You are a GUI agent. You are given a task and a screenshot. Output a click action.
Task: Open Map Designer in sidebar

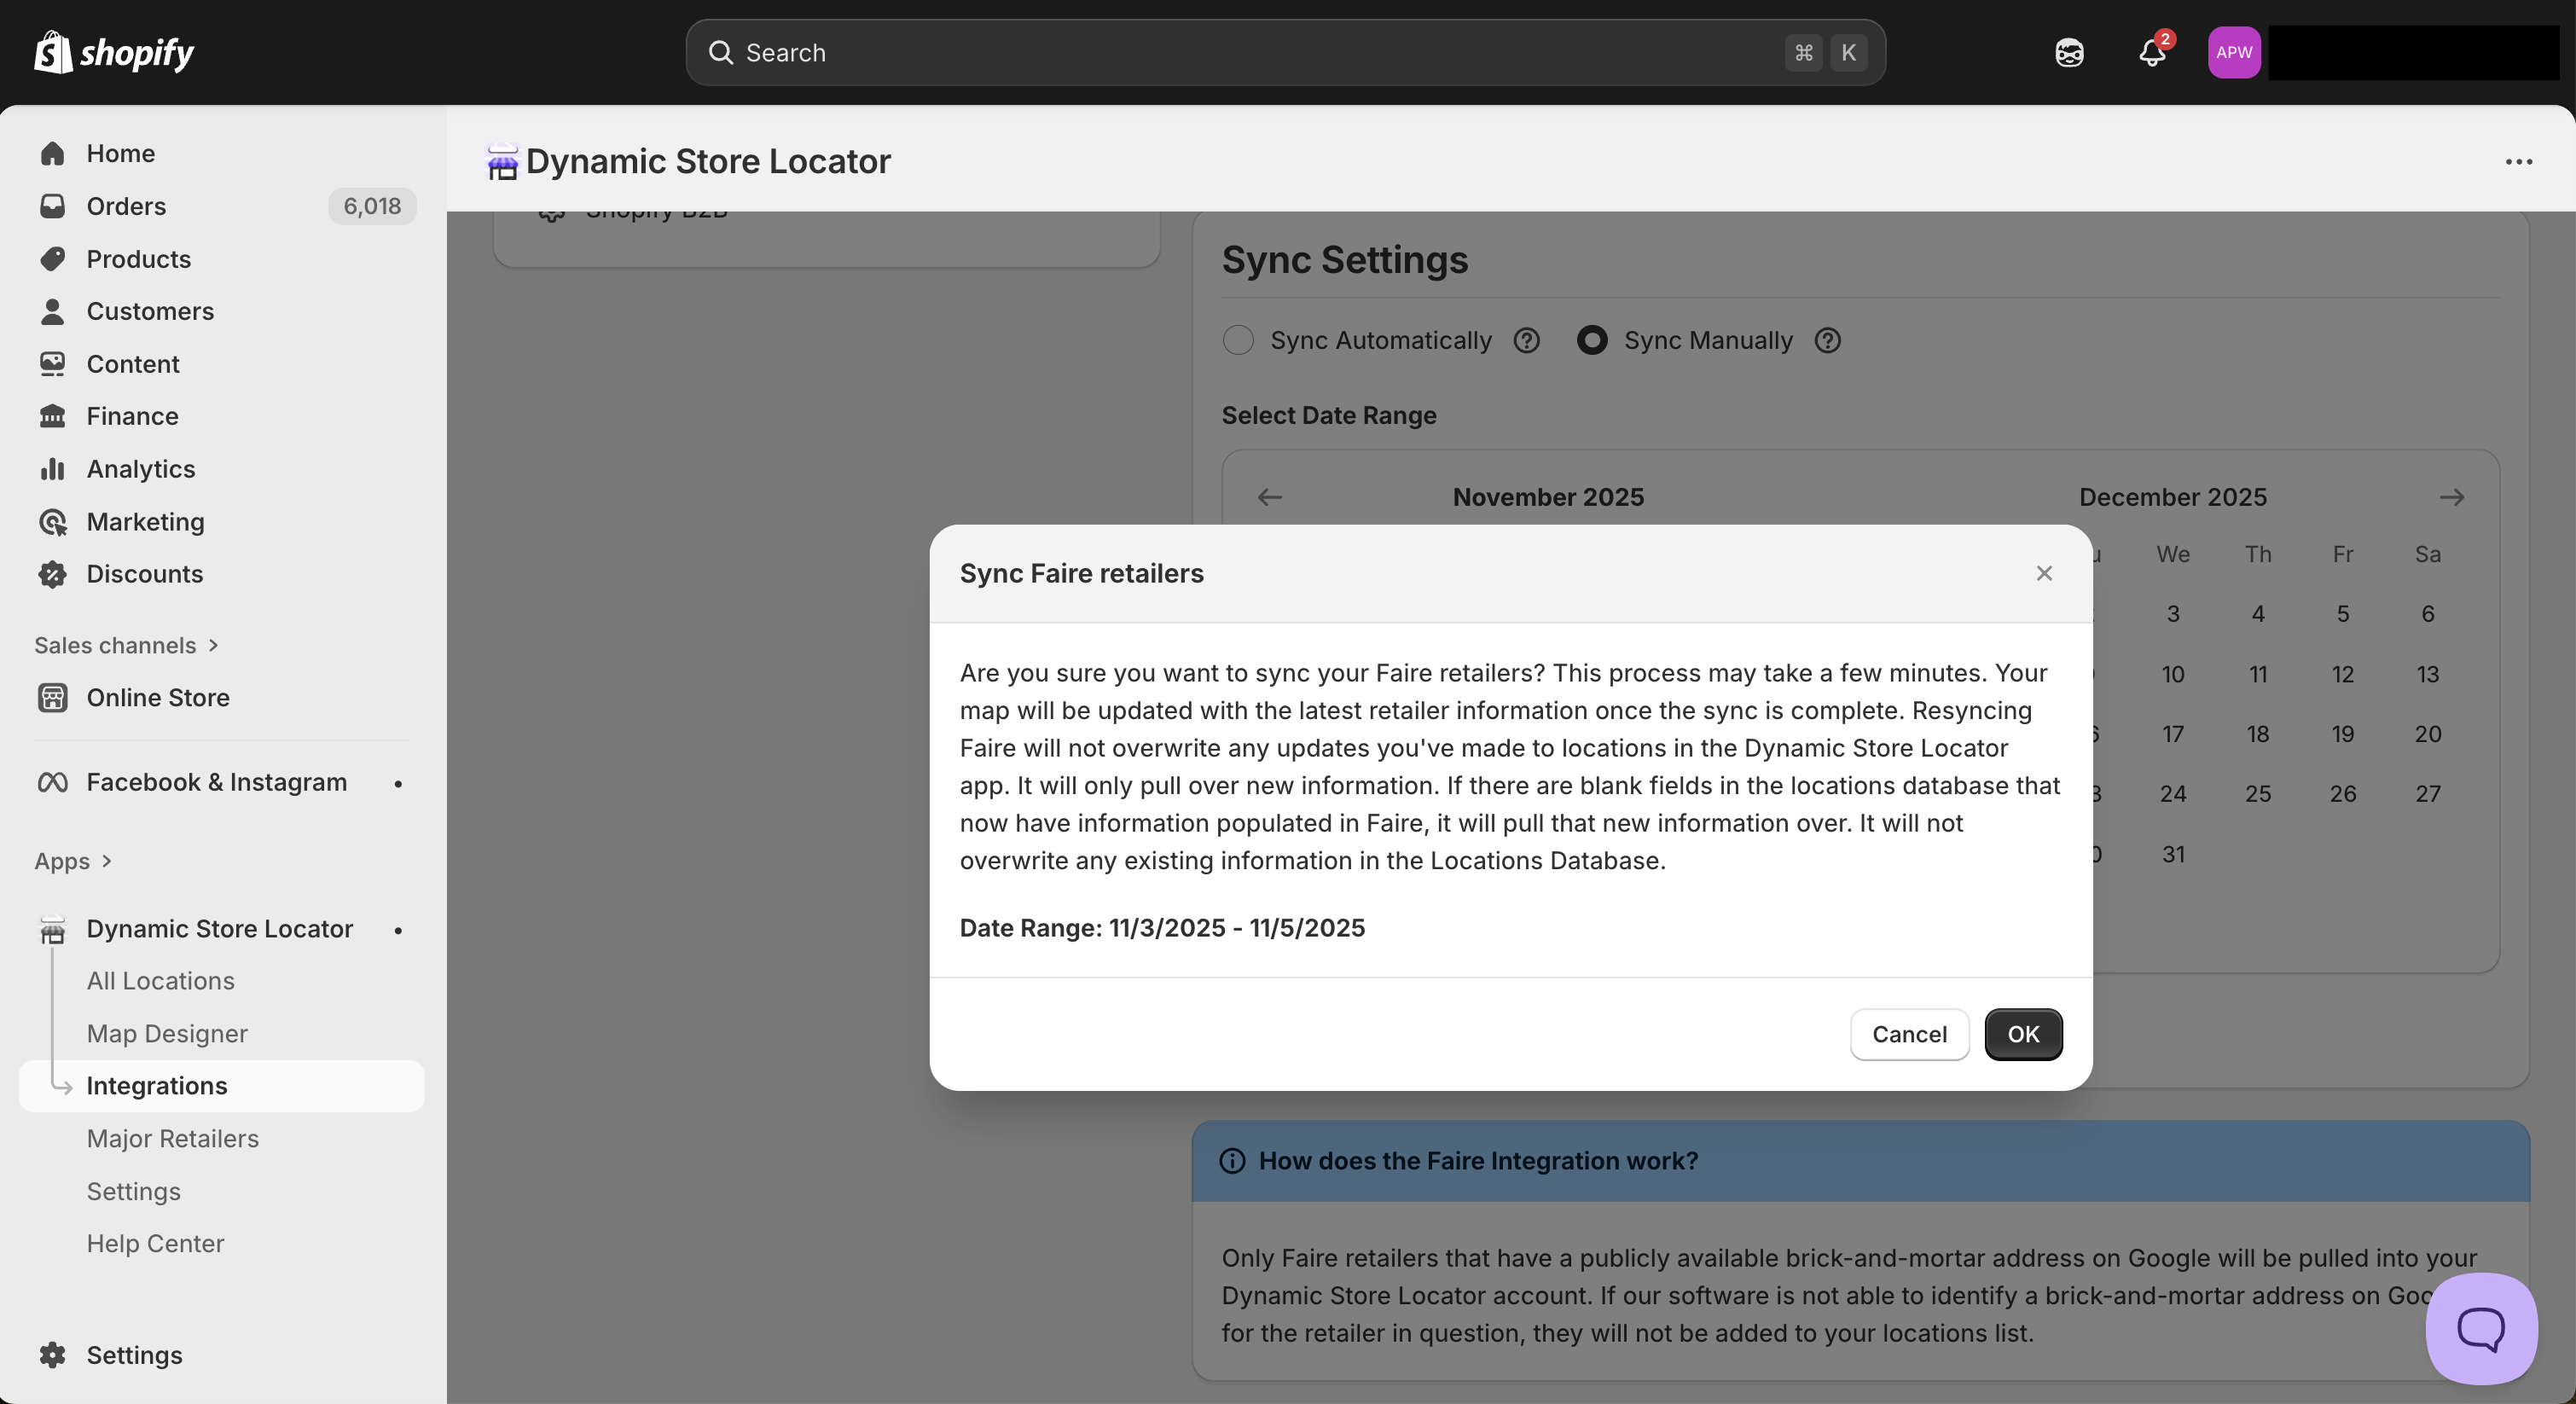coord(167,1033)
